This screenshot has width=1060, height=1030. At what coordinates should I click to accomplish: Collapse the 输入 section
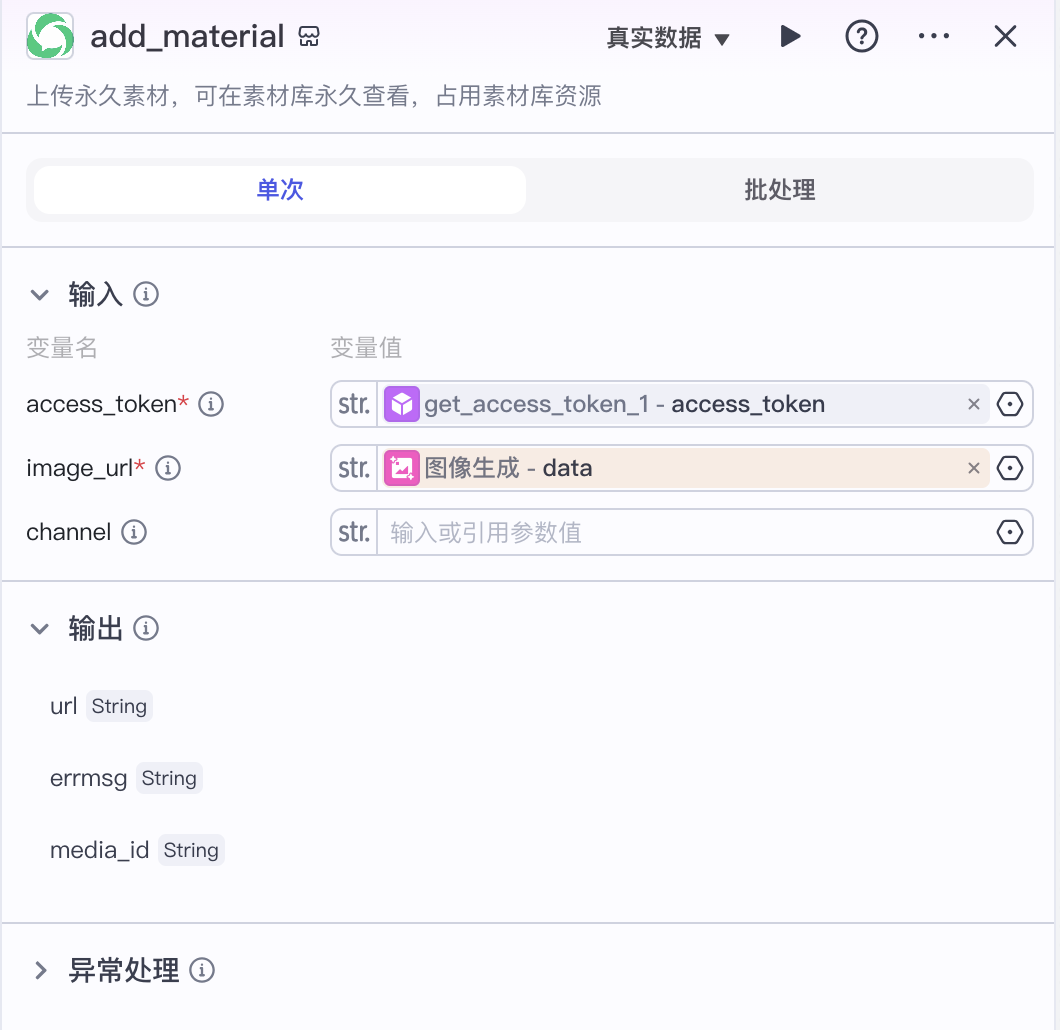click(40, 295)
